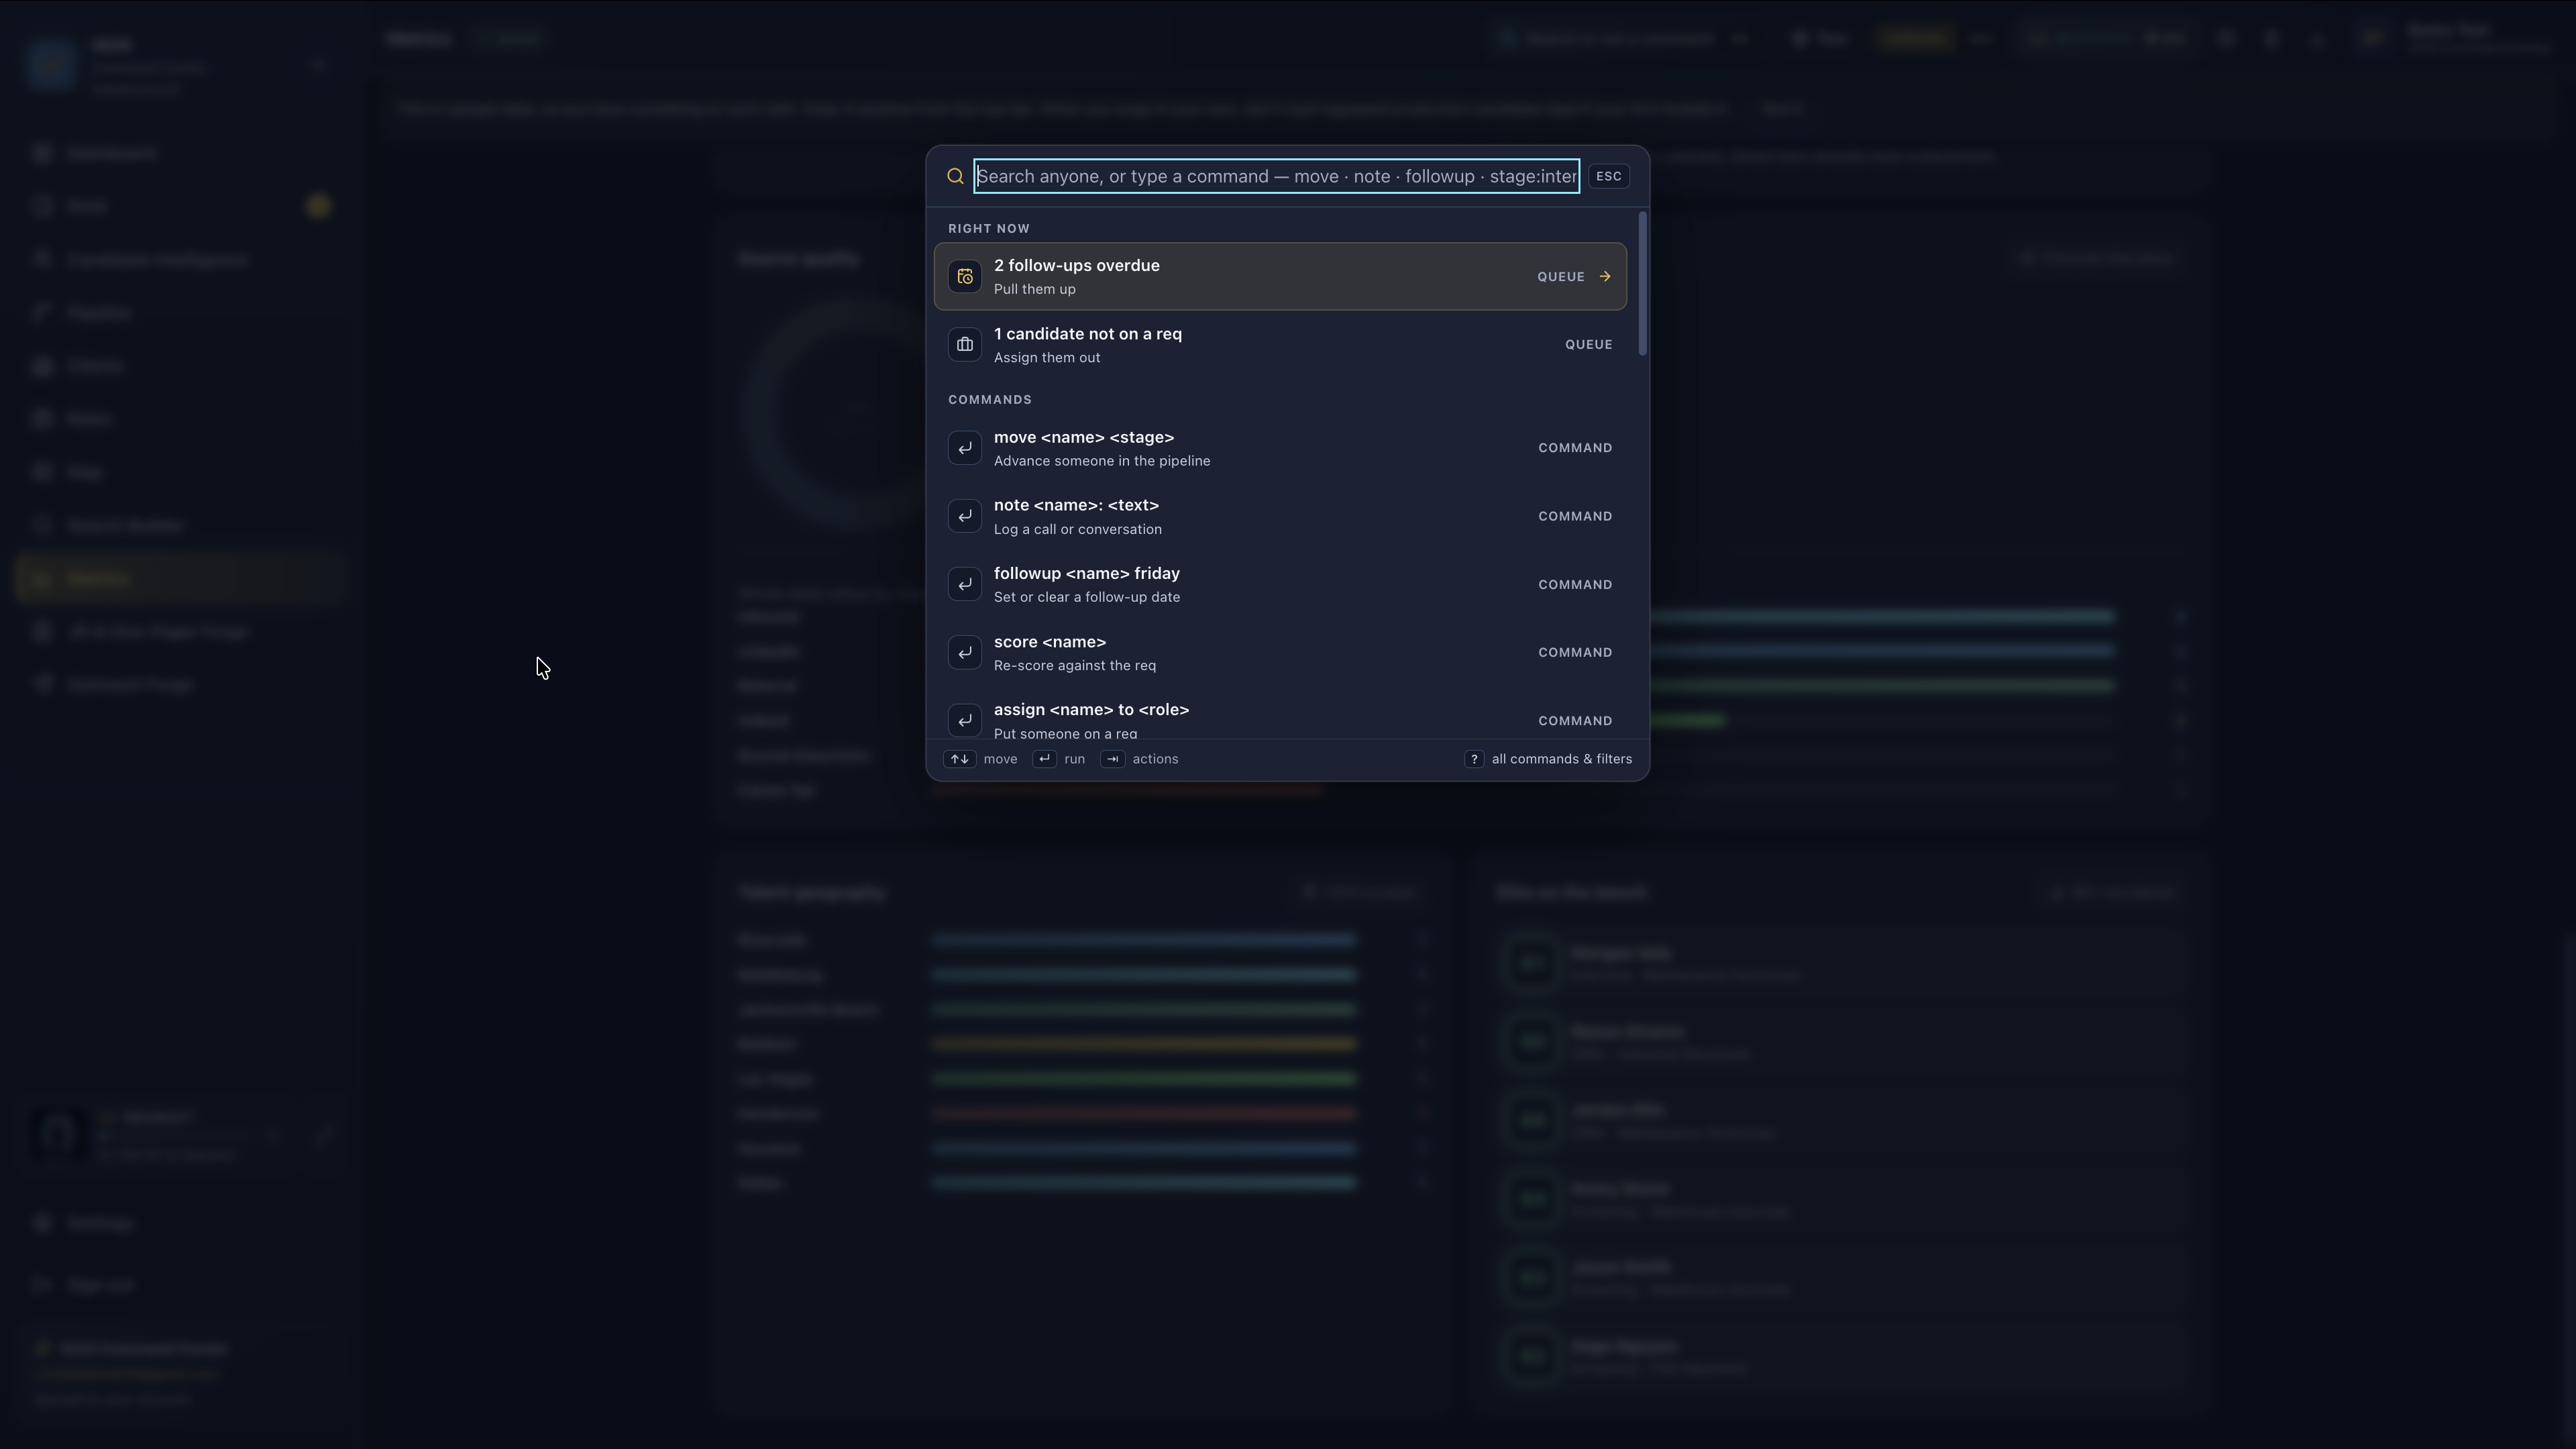Viewport: 2576px width, 1449px height.
Task: Click the tab key actions hint
Action: (x=1112, y=759)
